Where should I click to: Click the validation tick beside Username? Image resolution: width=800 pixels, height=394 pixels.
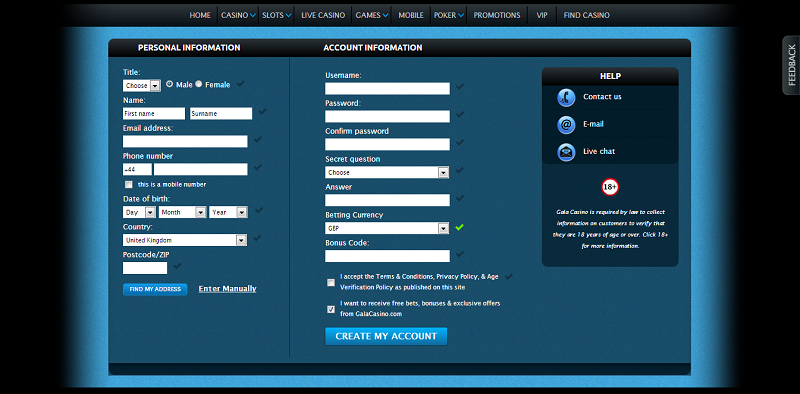pyautogui.click(x=460, y=87)
